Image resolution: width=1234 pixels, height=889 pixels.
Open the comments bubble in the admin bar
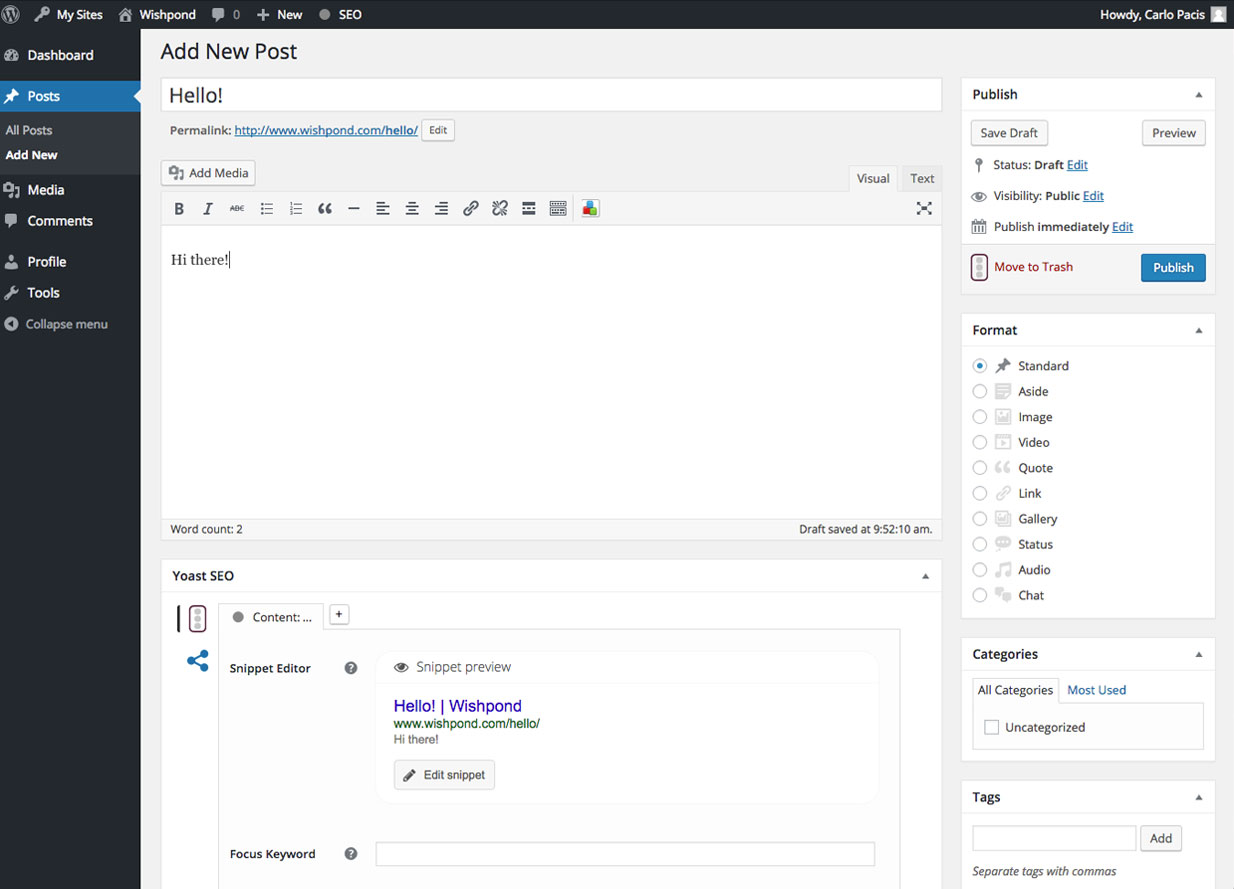coord(226,14)
